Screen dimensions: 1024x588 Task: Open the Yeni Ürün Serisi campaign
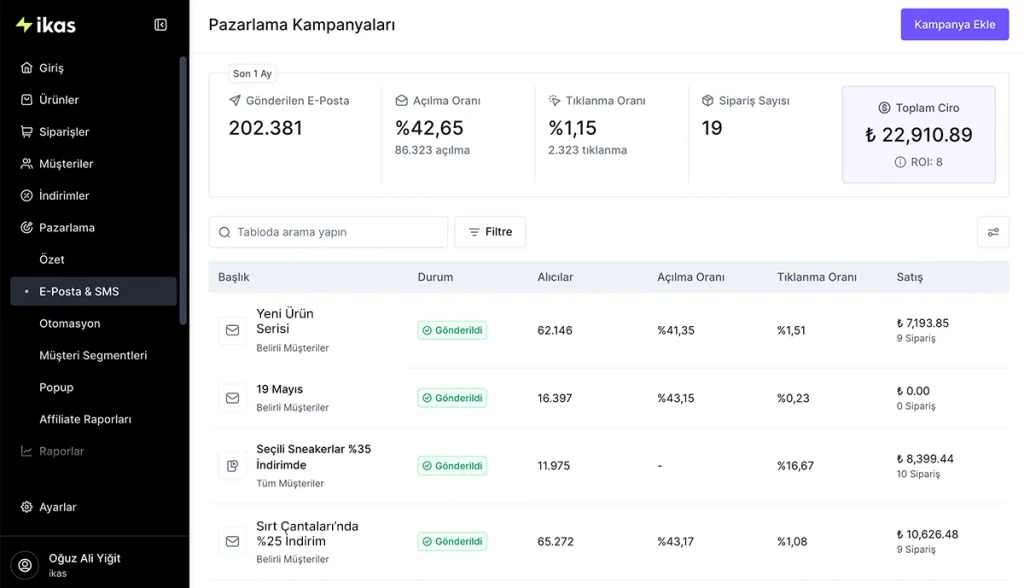284,321
